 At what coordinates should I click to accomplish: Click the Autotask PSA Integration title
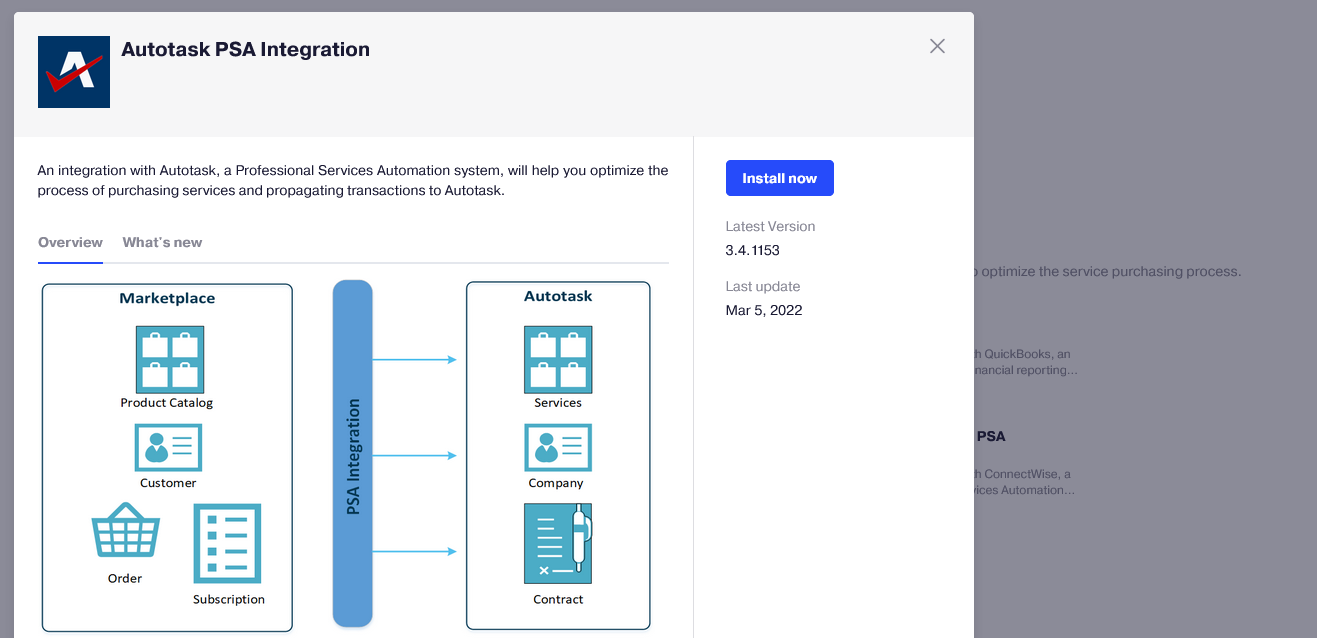245,49
